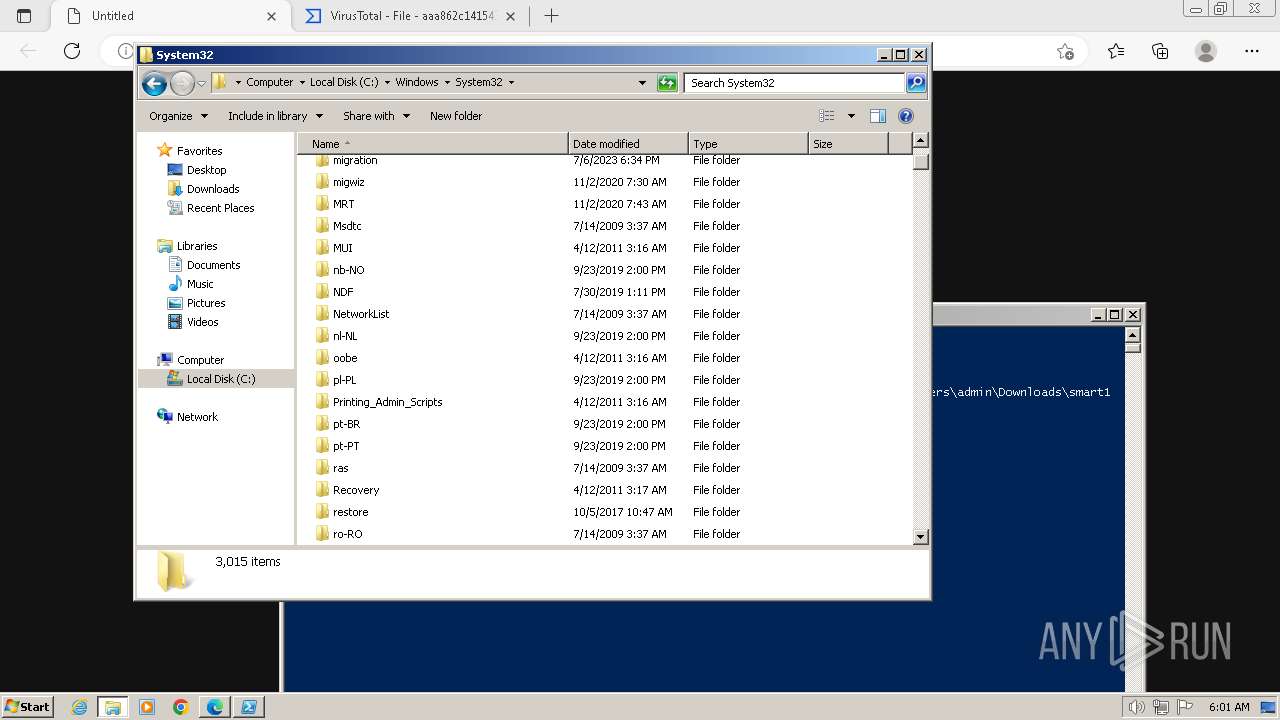Expand the Computer breadcrumb arrow

tap(302, 83)
